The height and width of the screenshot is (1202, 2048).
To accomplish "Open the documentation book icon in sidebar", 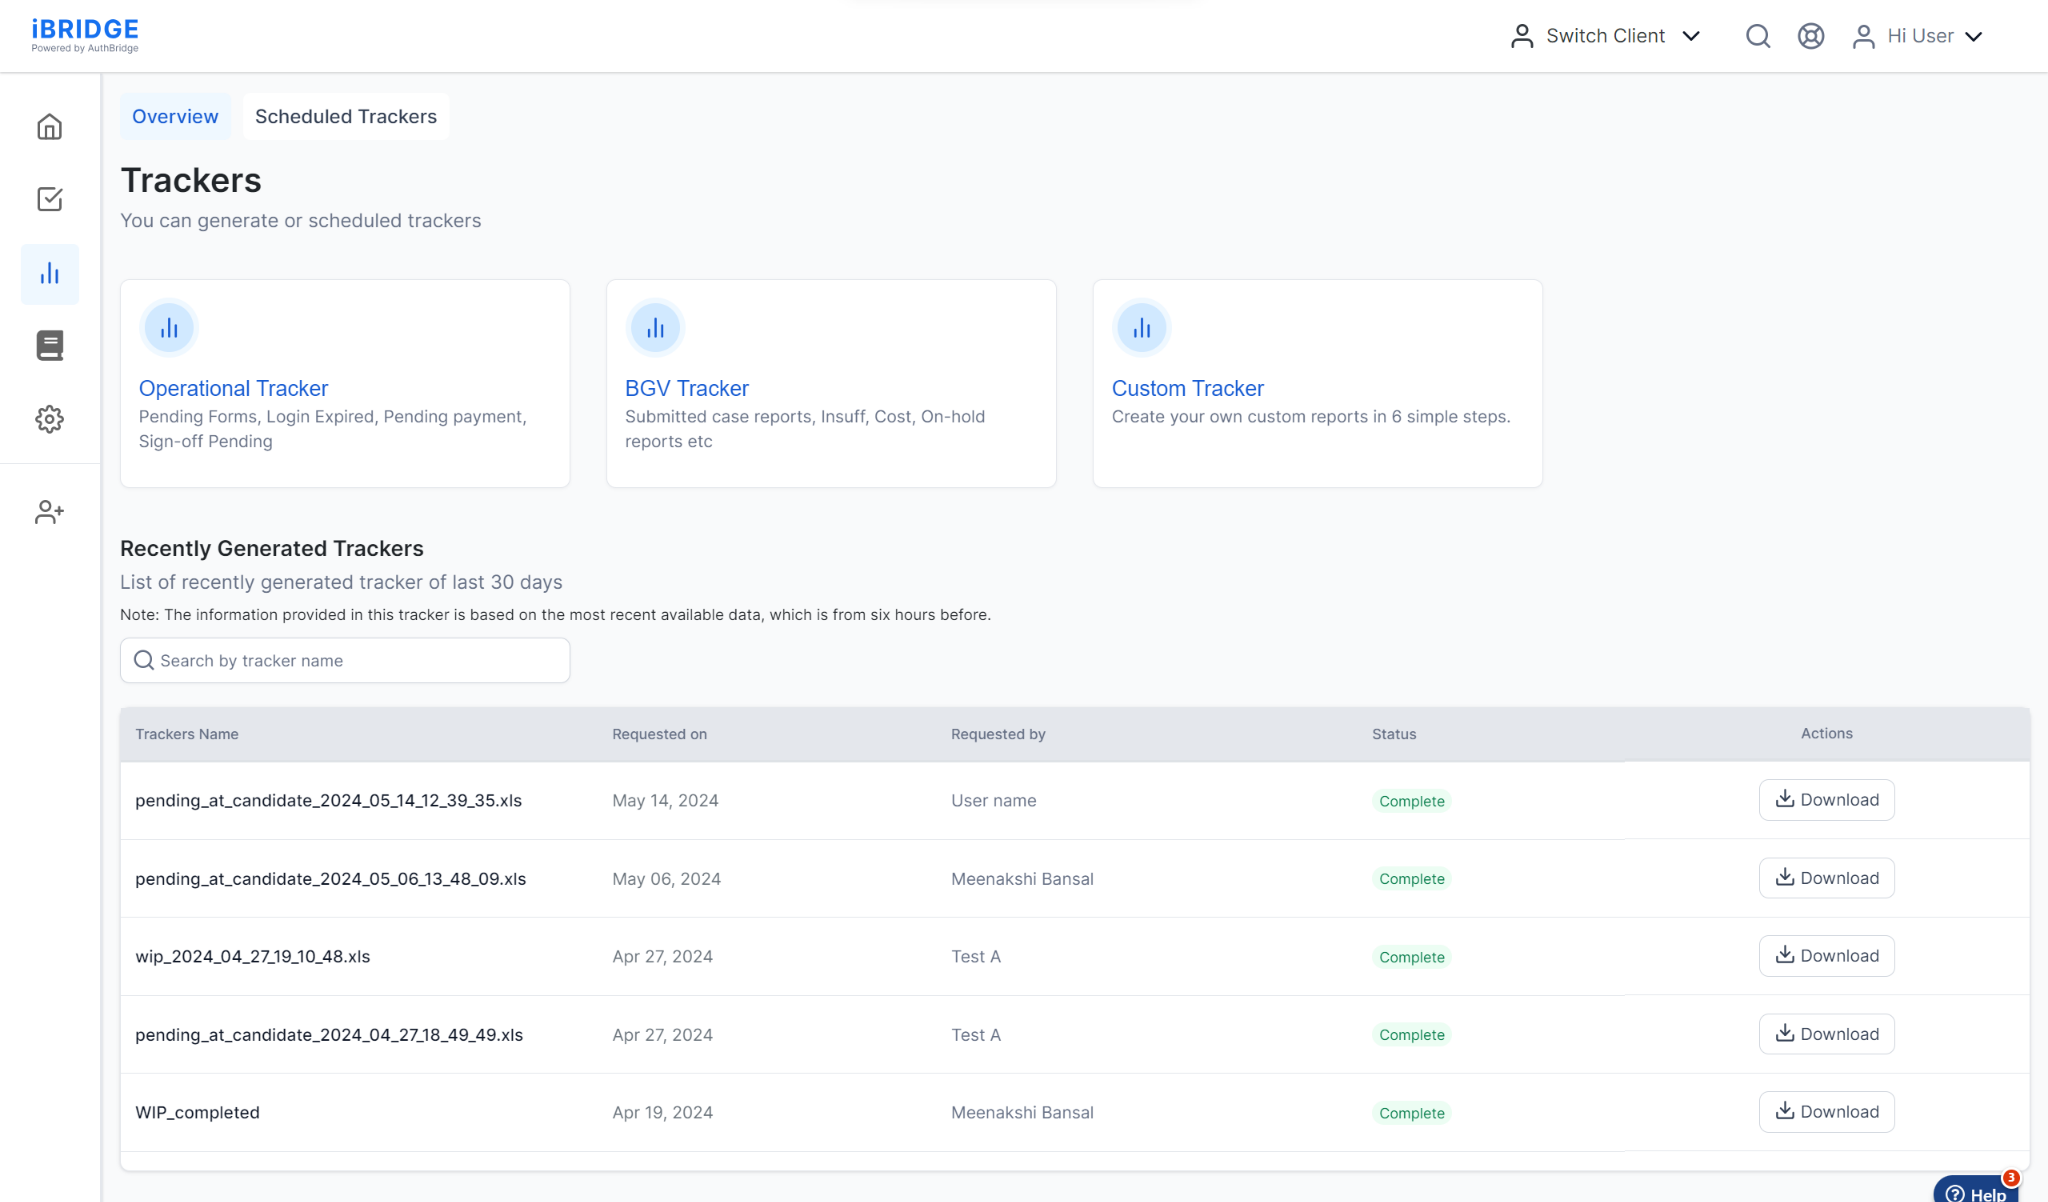I will point(49,345).
